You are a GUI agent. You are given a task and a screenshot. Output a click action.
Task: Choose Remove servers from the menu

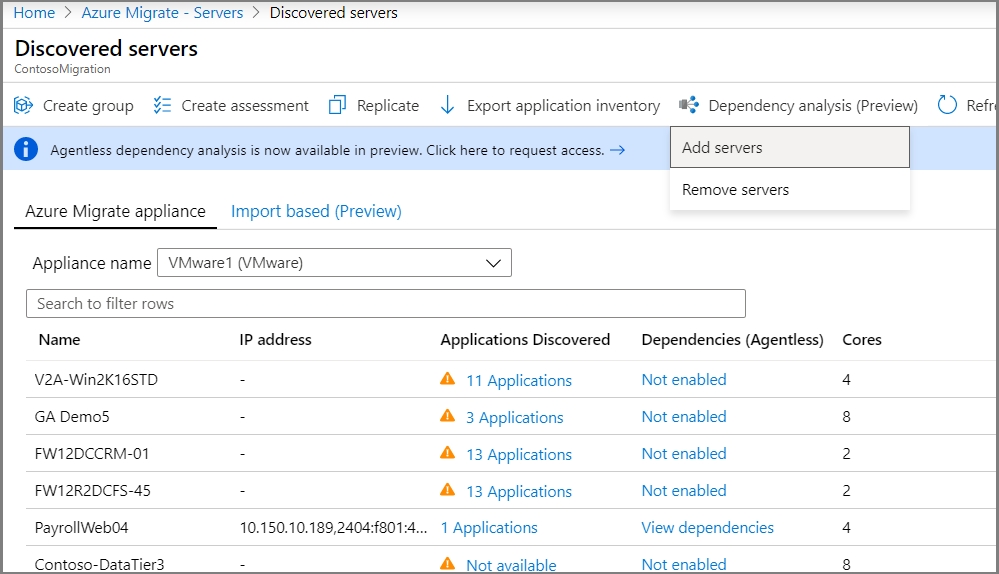735,190
